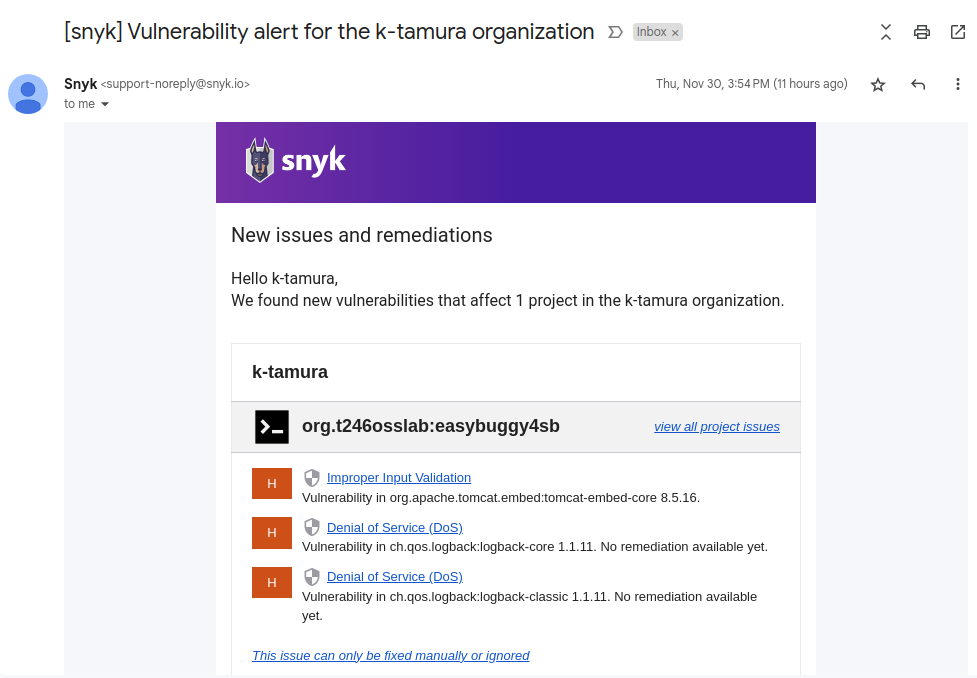
Task: Open the 'view all project issues' link
Action: coord(716,426)
